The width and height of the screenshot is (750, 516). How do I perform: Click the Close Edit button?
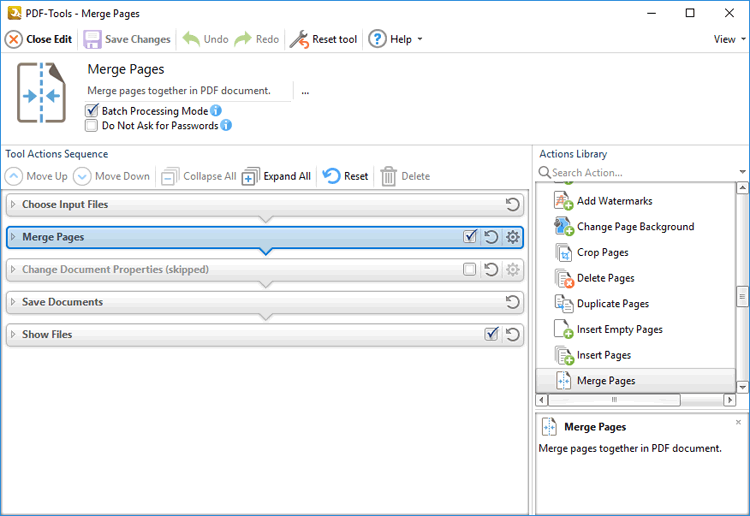(x=39, y=40)
